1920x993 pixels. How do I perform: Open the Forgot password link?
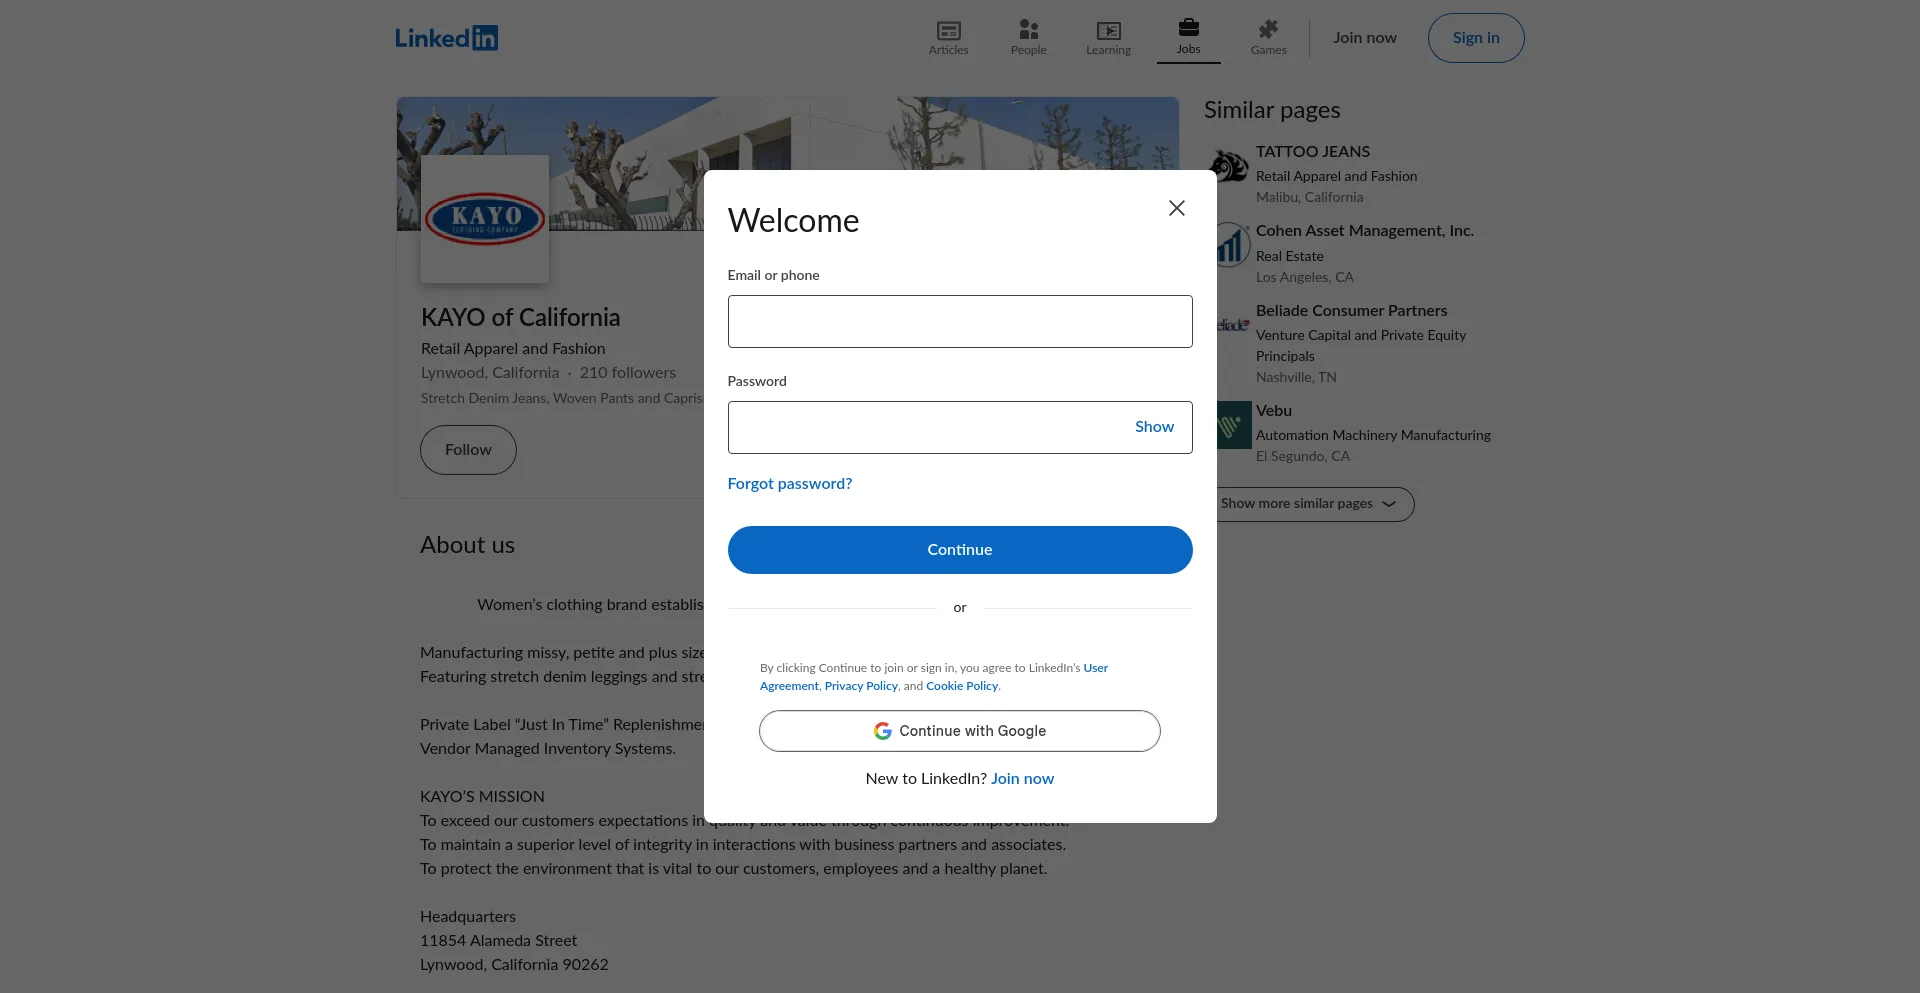(x=789, y=484)
